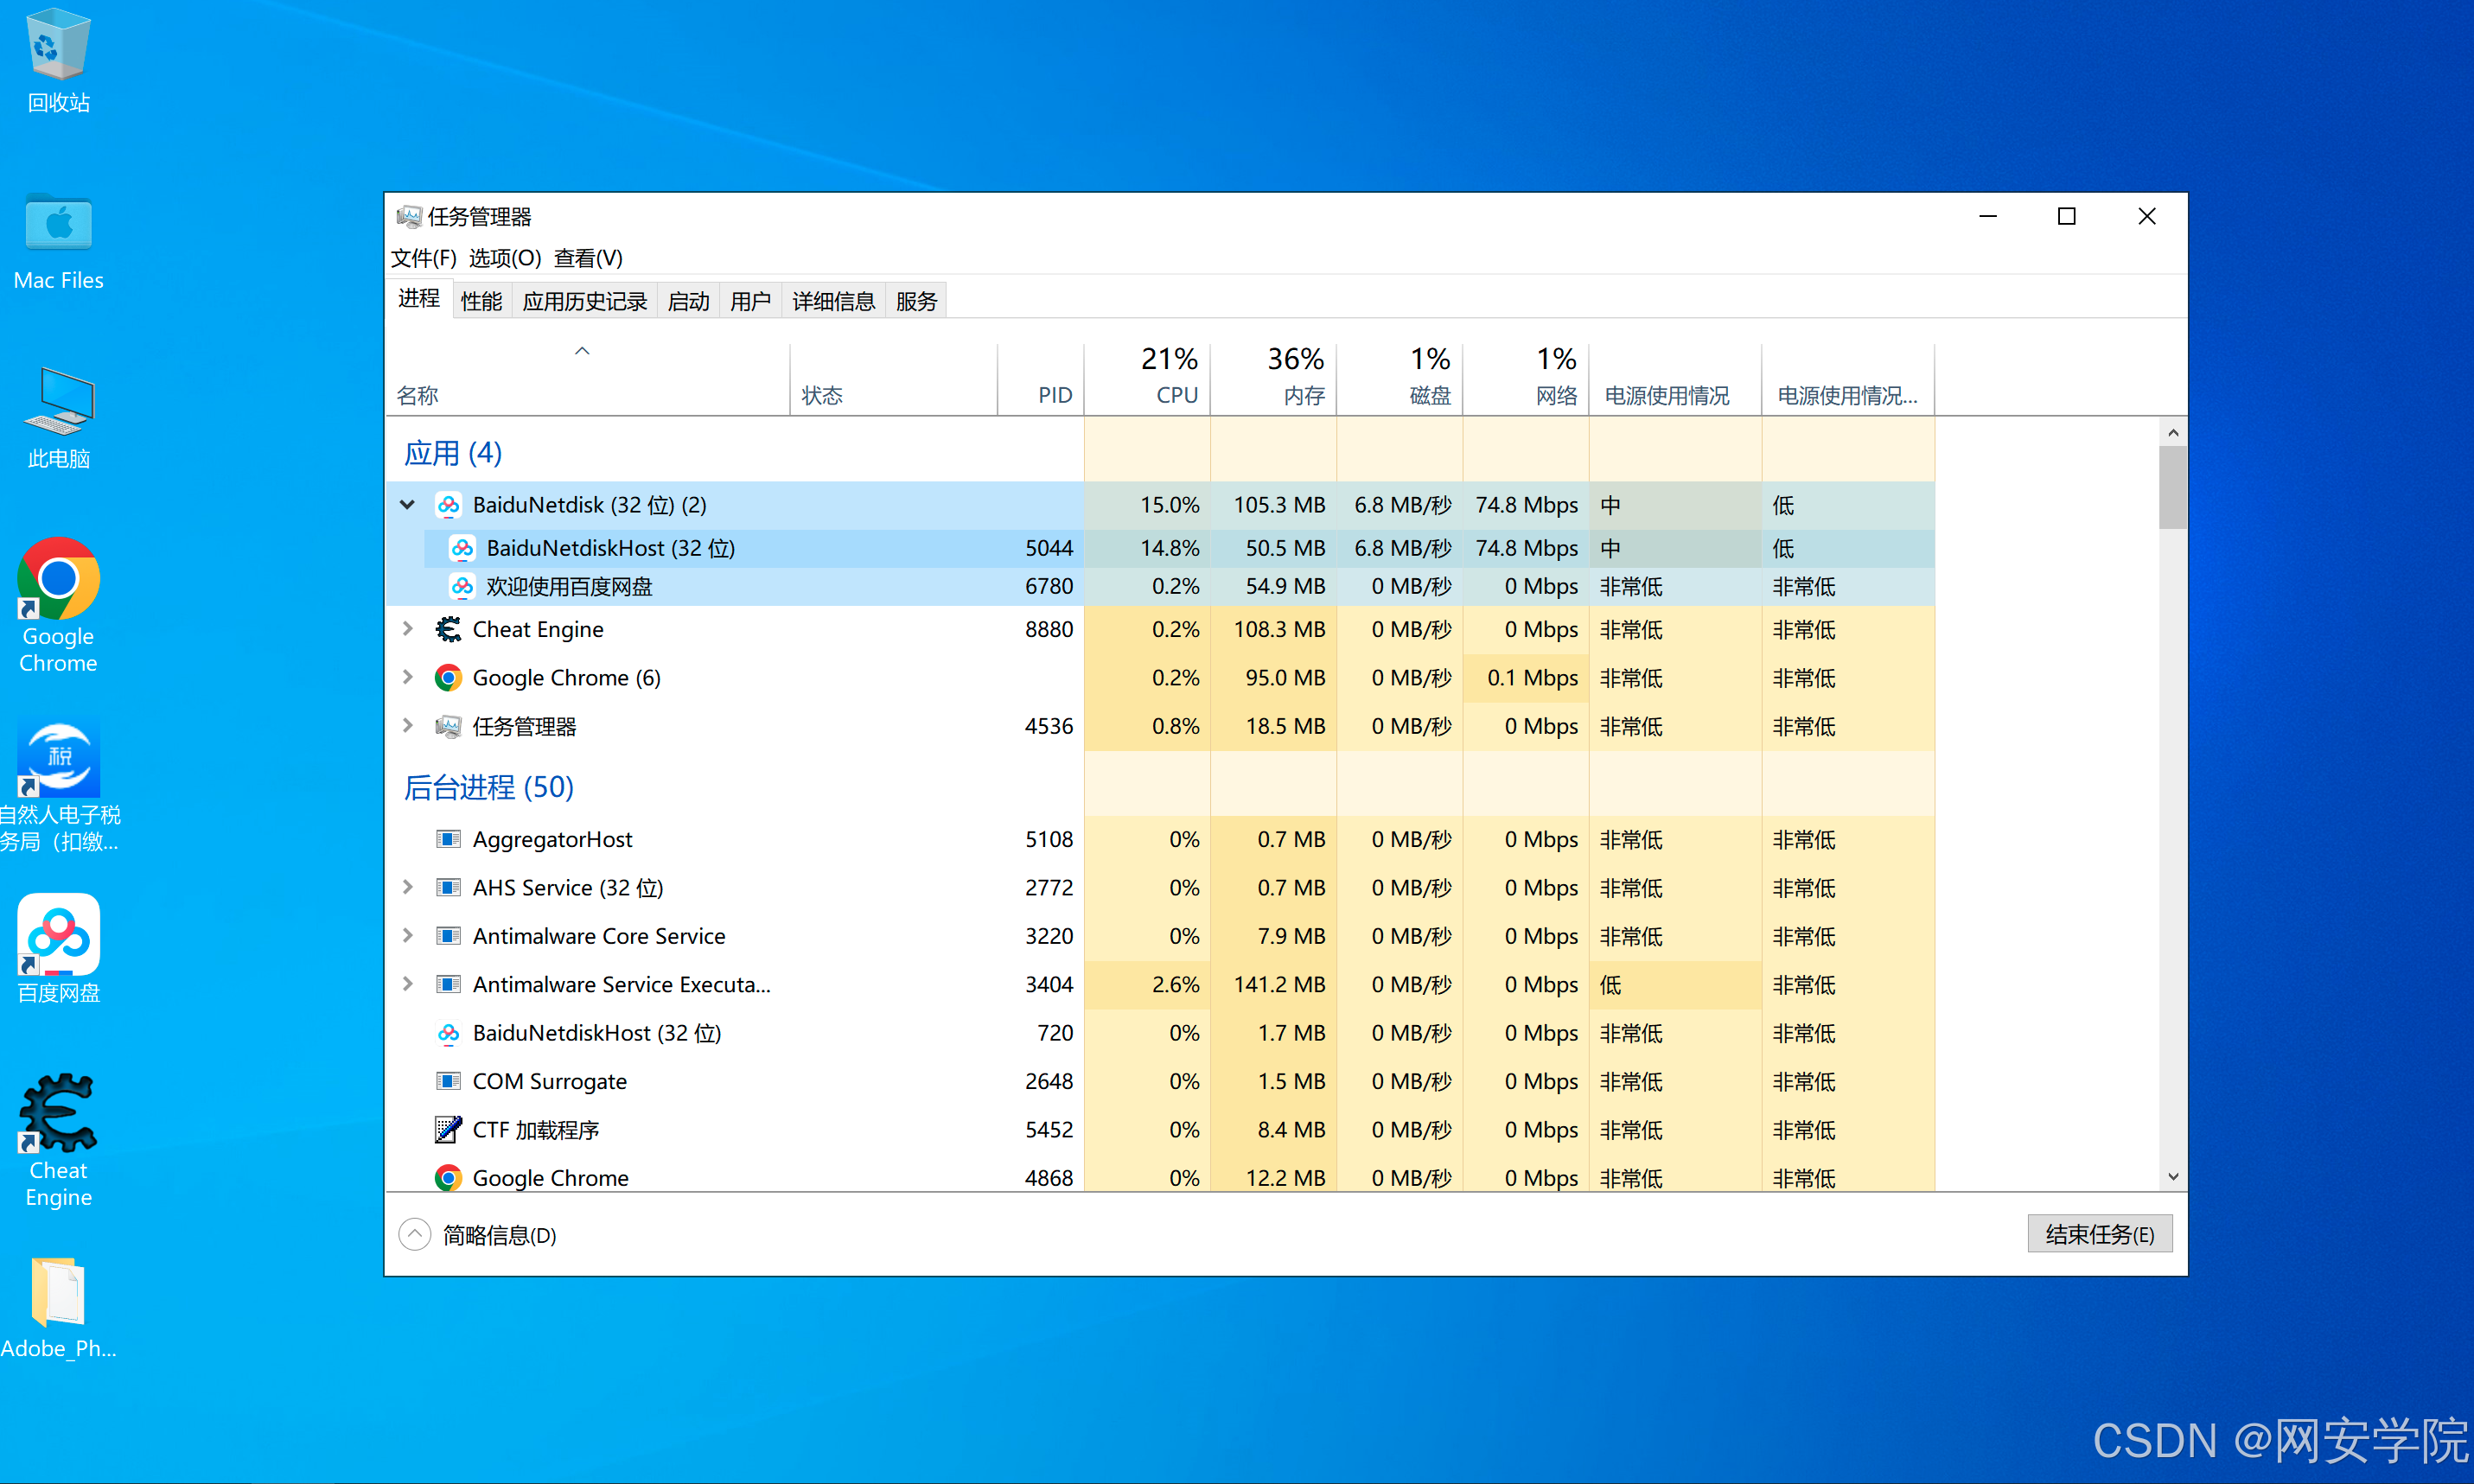Open the Adobe_Ph... folder icon
This screenshot has width=2474, height=1484.
[x=58, y=1292]
